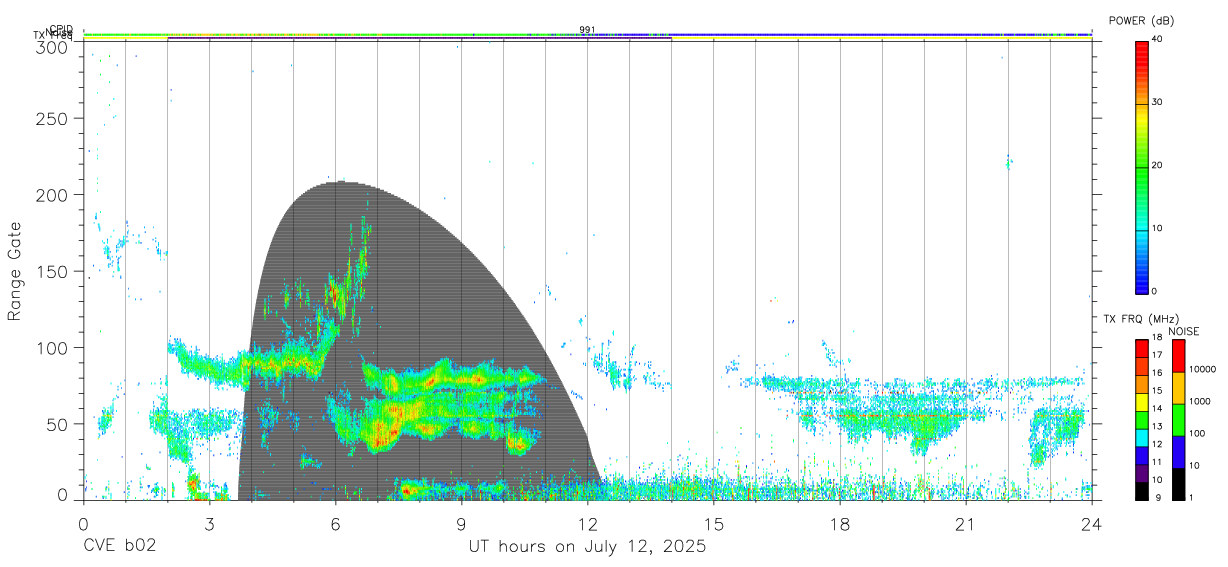This screenshot has height=567, width=1228.
Task: Click the 10 tick on power colorbar
Action: tap(1158, 228)
